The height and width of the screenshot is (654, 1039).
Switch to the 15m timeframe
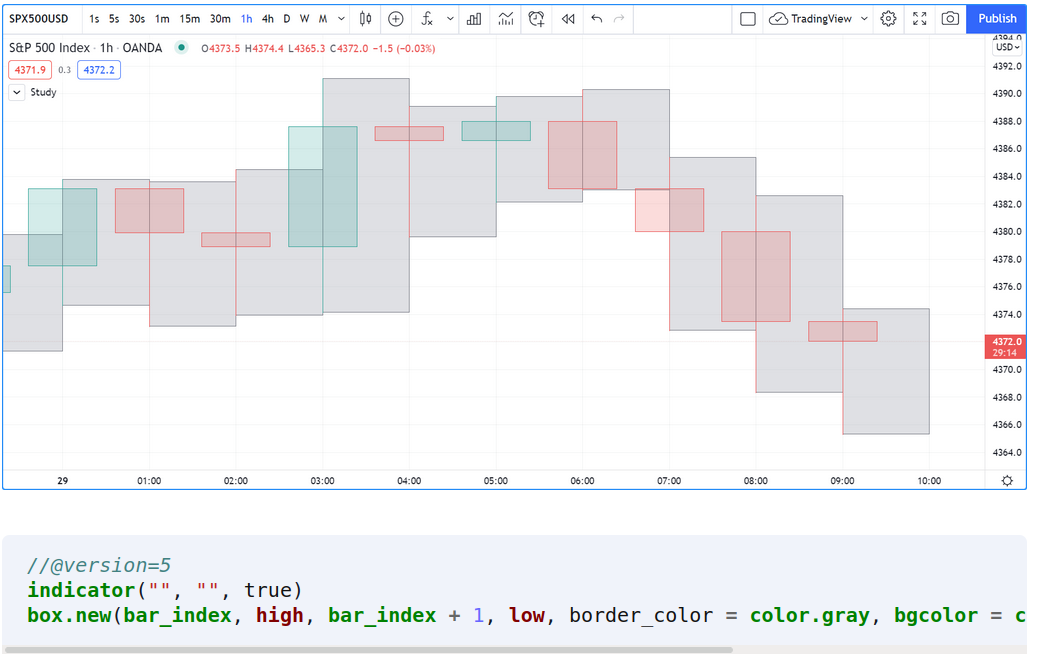point(190,19)
